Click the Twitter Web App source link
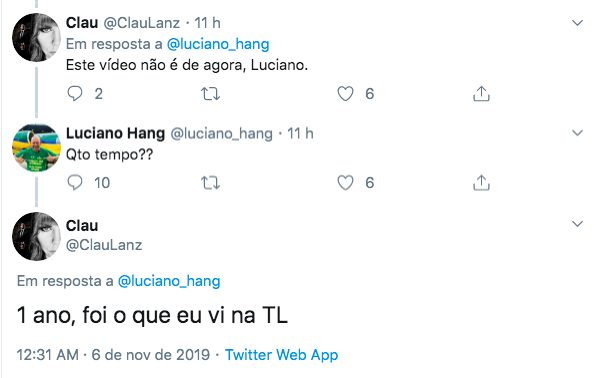 pyautogui.click(x=281, y=355)
